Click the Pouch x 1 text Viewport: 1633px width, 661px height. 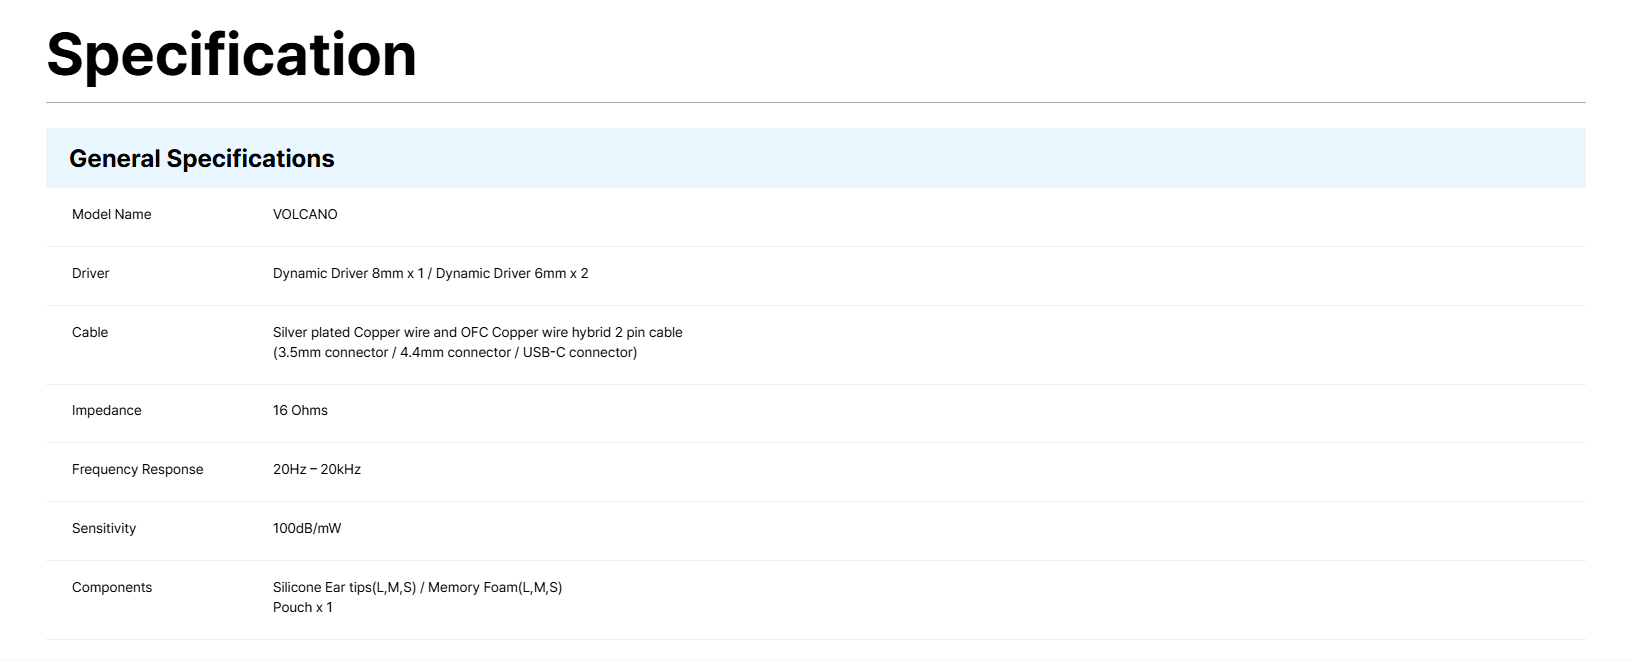(303, 607)
